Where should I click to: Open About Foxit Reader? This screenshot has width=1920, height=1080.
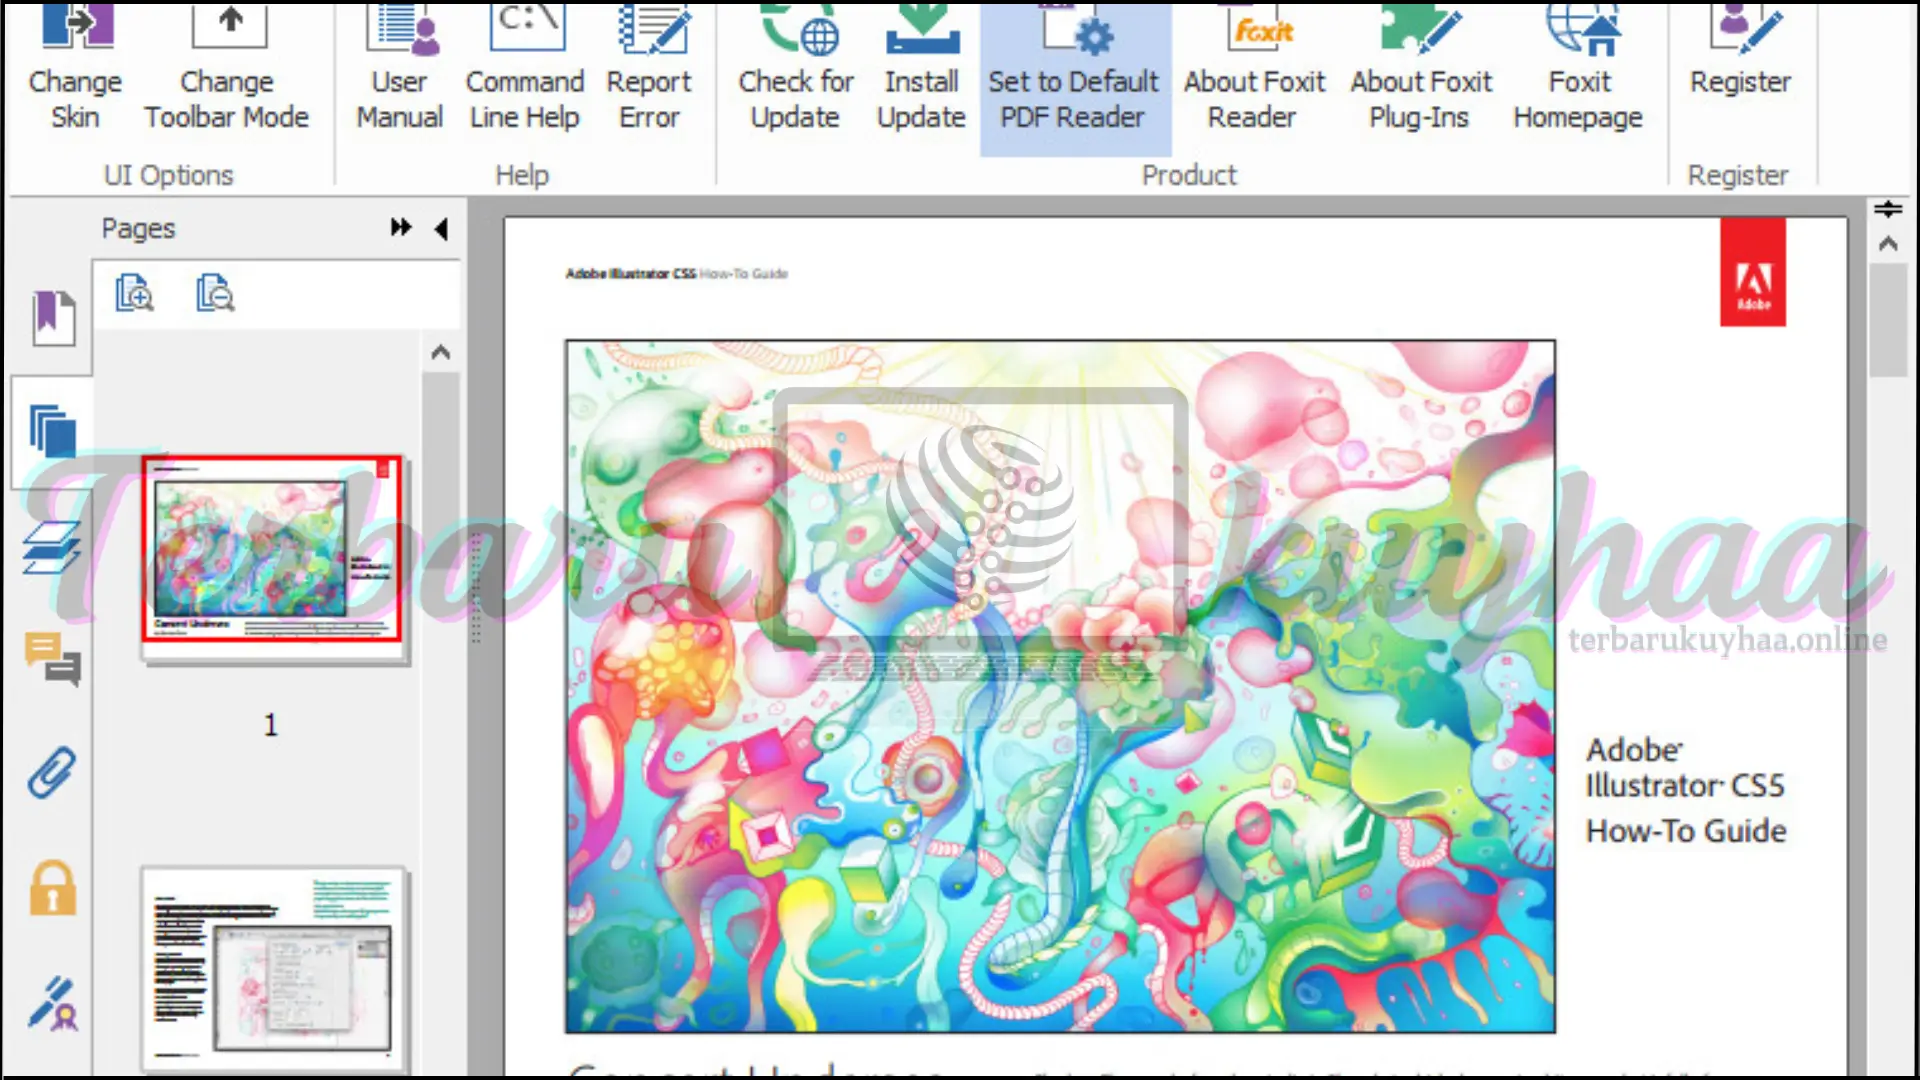[1254, 68]
